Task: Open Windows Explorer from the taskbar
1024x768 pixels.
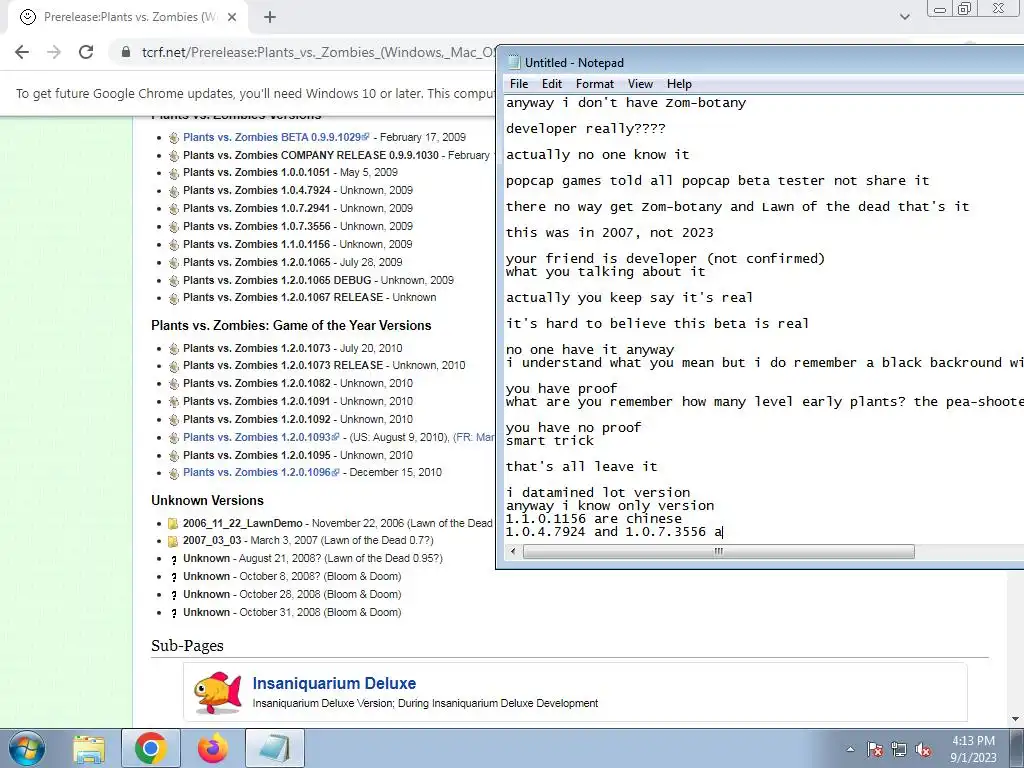Action: (x=89, y=748)
